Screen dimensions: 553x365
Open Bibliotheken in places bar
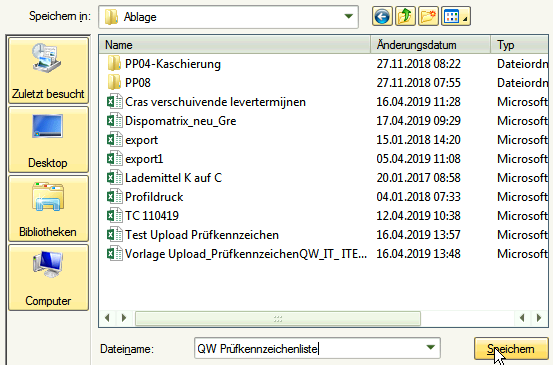pyautogui.click(x=48, y=208)
